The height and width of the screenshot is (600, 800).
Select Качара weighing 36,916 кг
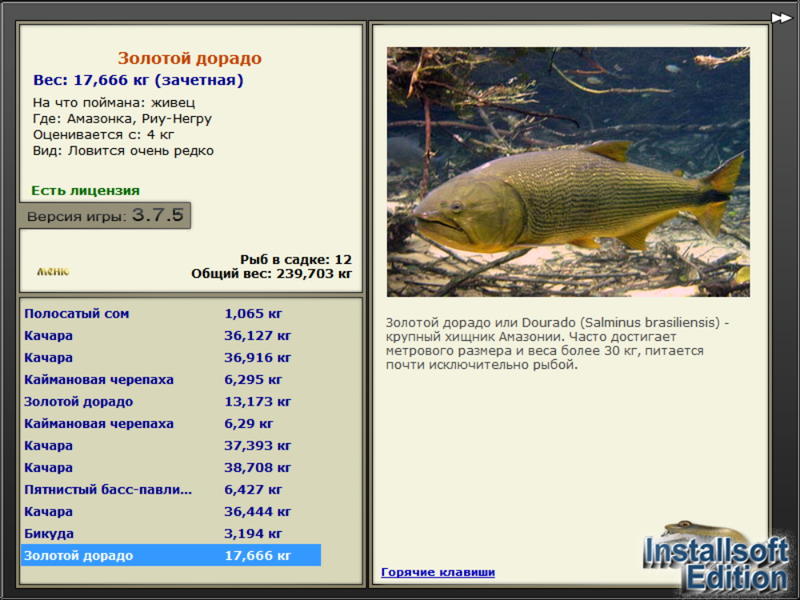pyautogui.click(x=171, y=358)
